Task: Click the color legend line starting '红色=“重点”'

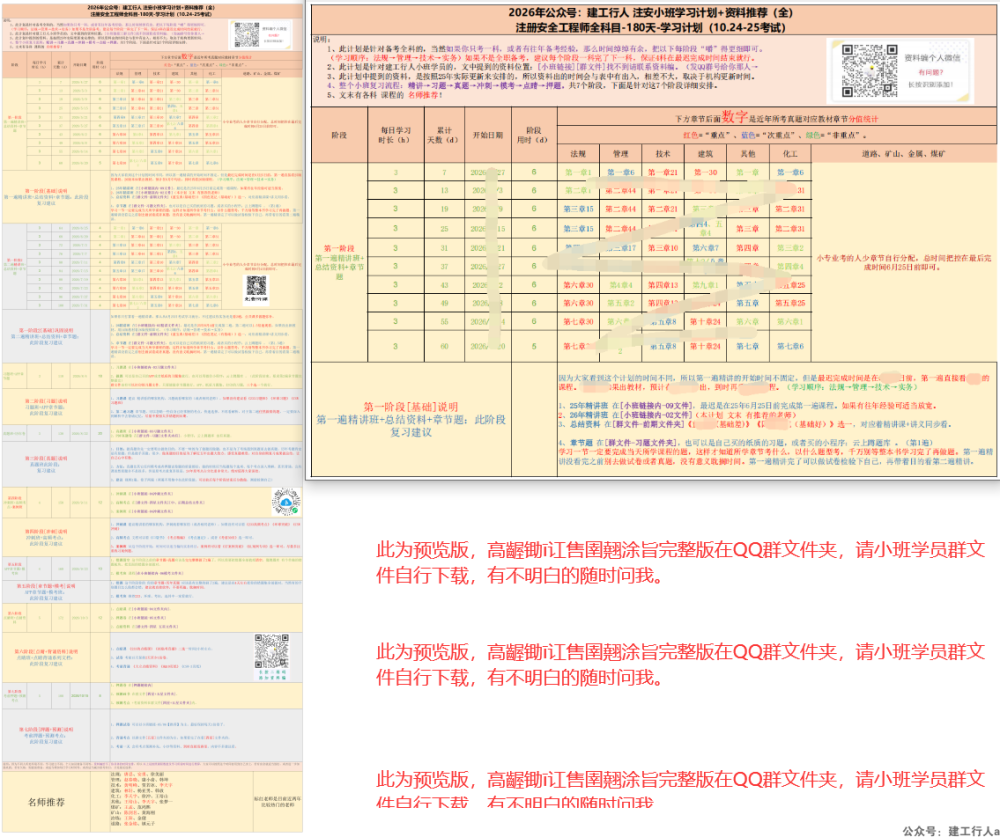Action: pyautogui.click(x=776, y=135)
